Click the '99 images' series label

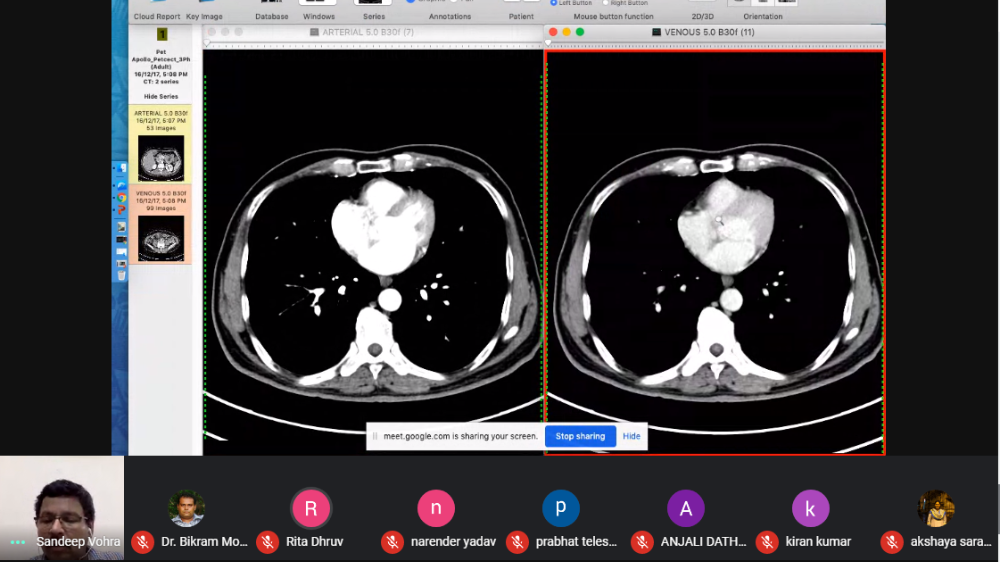(x=161, y=209)
